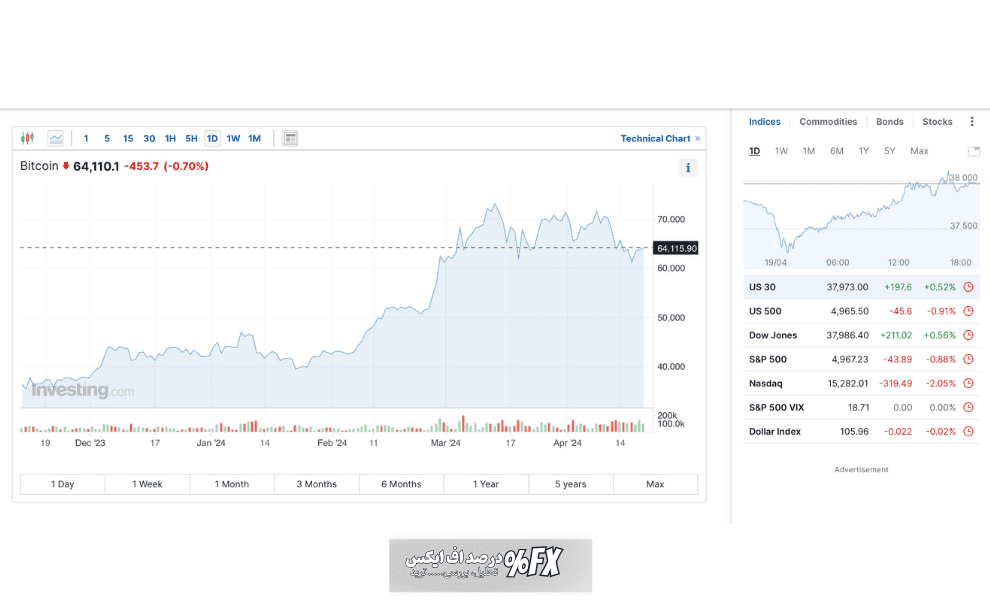990x600 pixels.
Task: Click the US 30 value 37,973.00
Action: tap(847, 287)
